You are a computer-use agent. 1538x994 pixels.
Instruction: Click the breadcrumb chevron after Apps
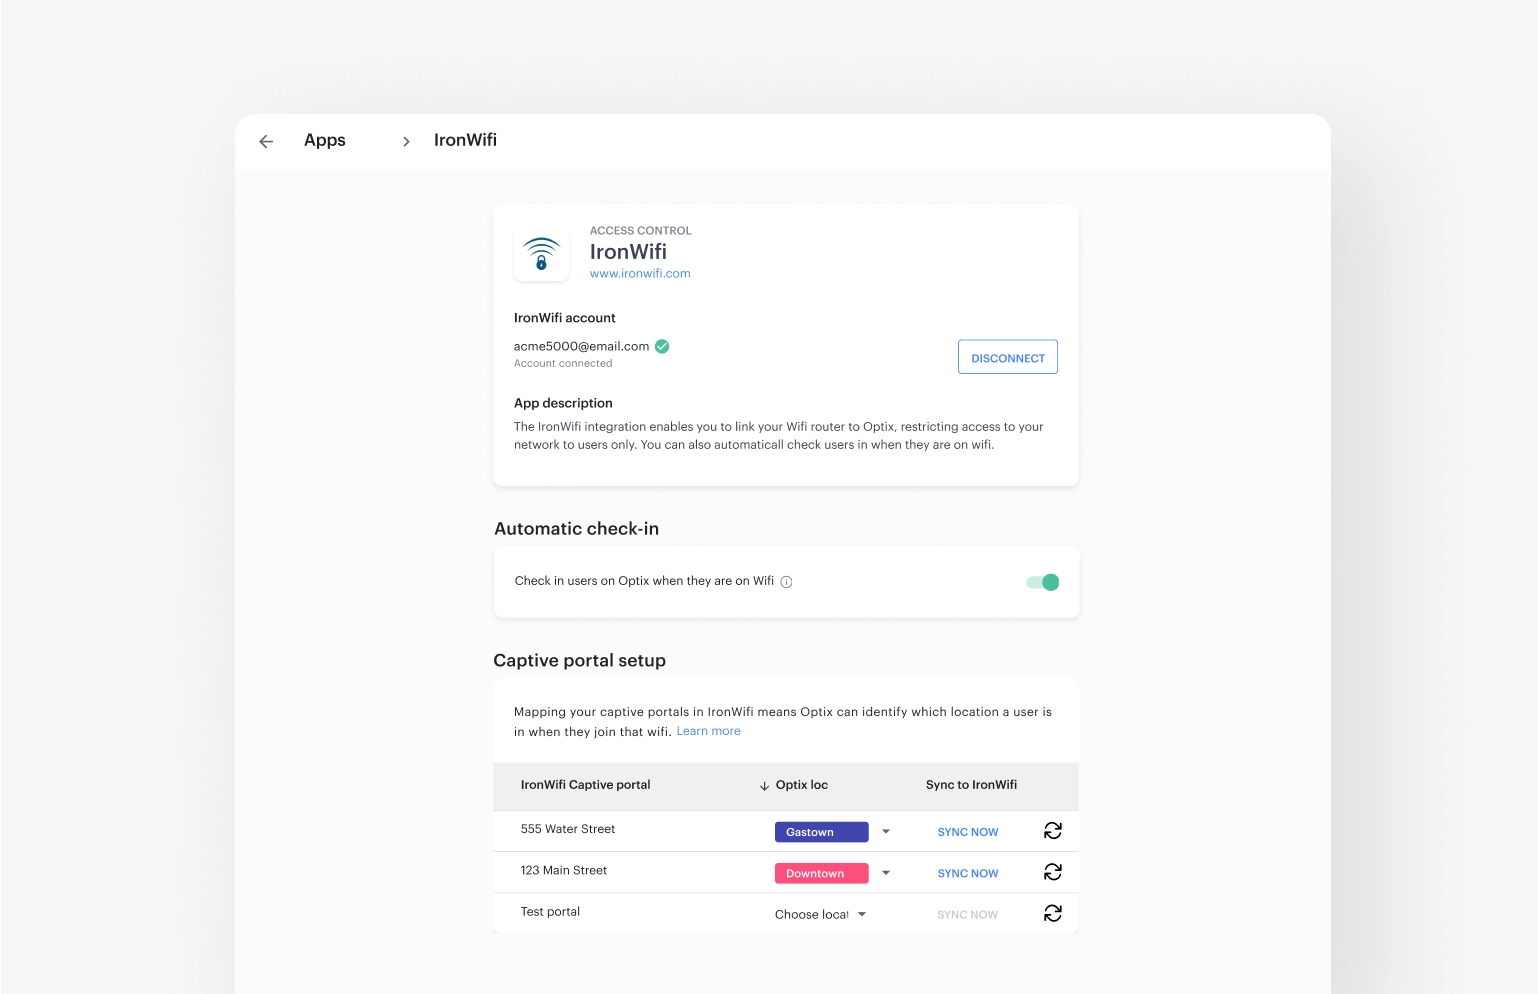pos(406,142)
